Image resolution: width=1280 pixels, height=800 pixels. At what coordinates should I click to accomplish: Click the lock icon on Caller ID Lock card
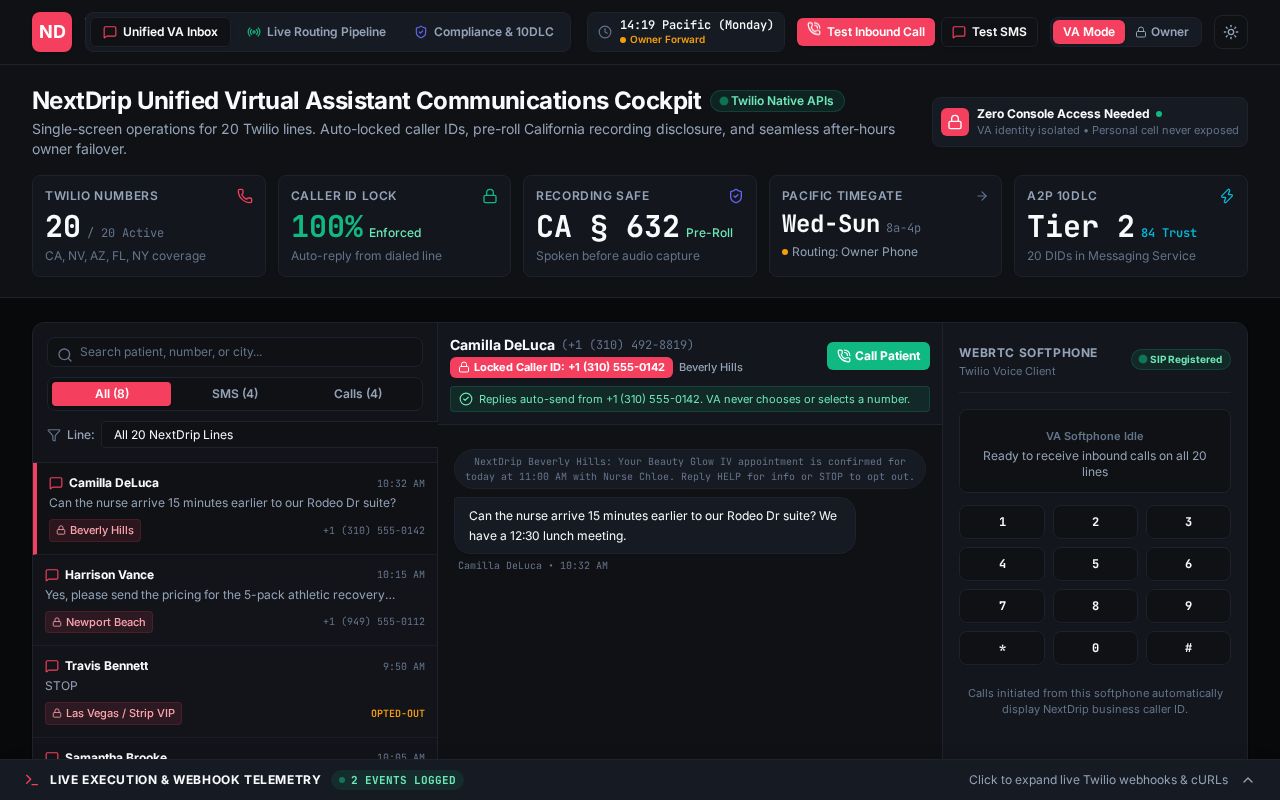(x=490, y=196)
